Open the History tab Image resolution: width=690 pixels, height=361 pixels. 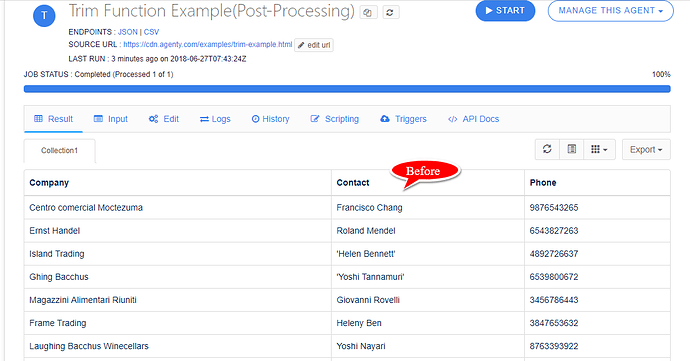pos(271,119)
